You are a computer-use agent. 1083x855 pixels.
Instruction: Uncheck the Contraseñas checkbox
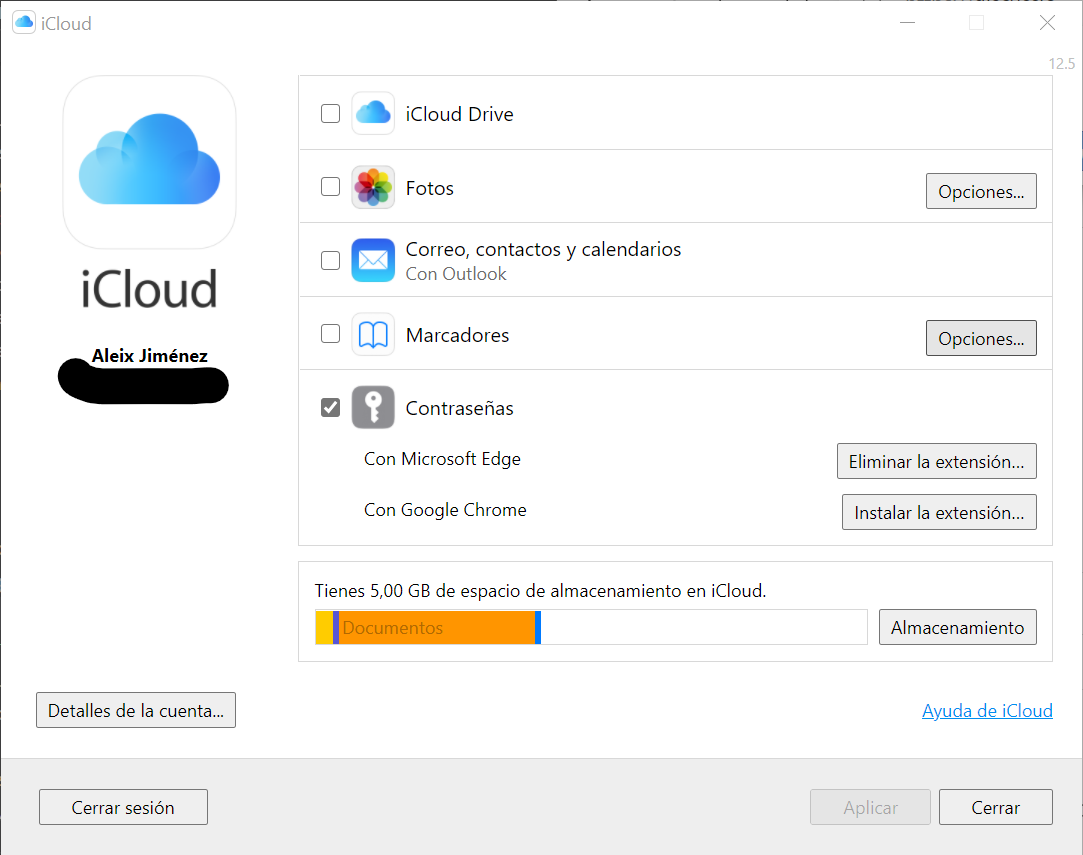pos(330,407)
